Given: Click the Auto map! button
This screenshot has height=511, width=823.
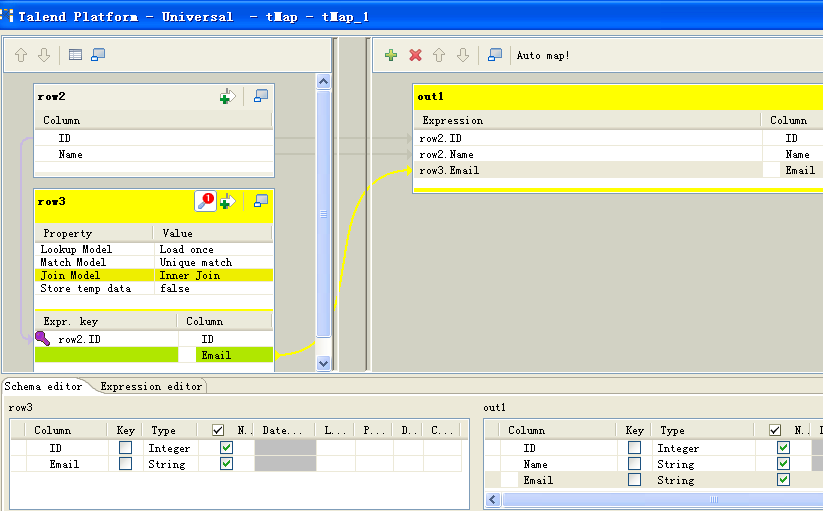Looking at the screenshot, I should point(543,55).
